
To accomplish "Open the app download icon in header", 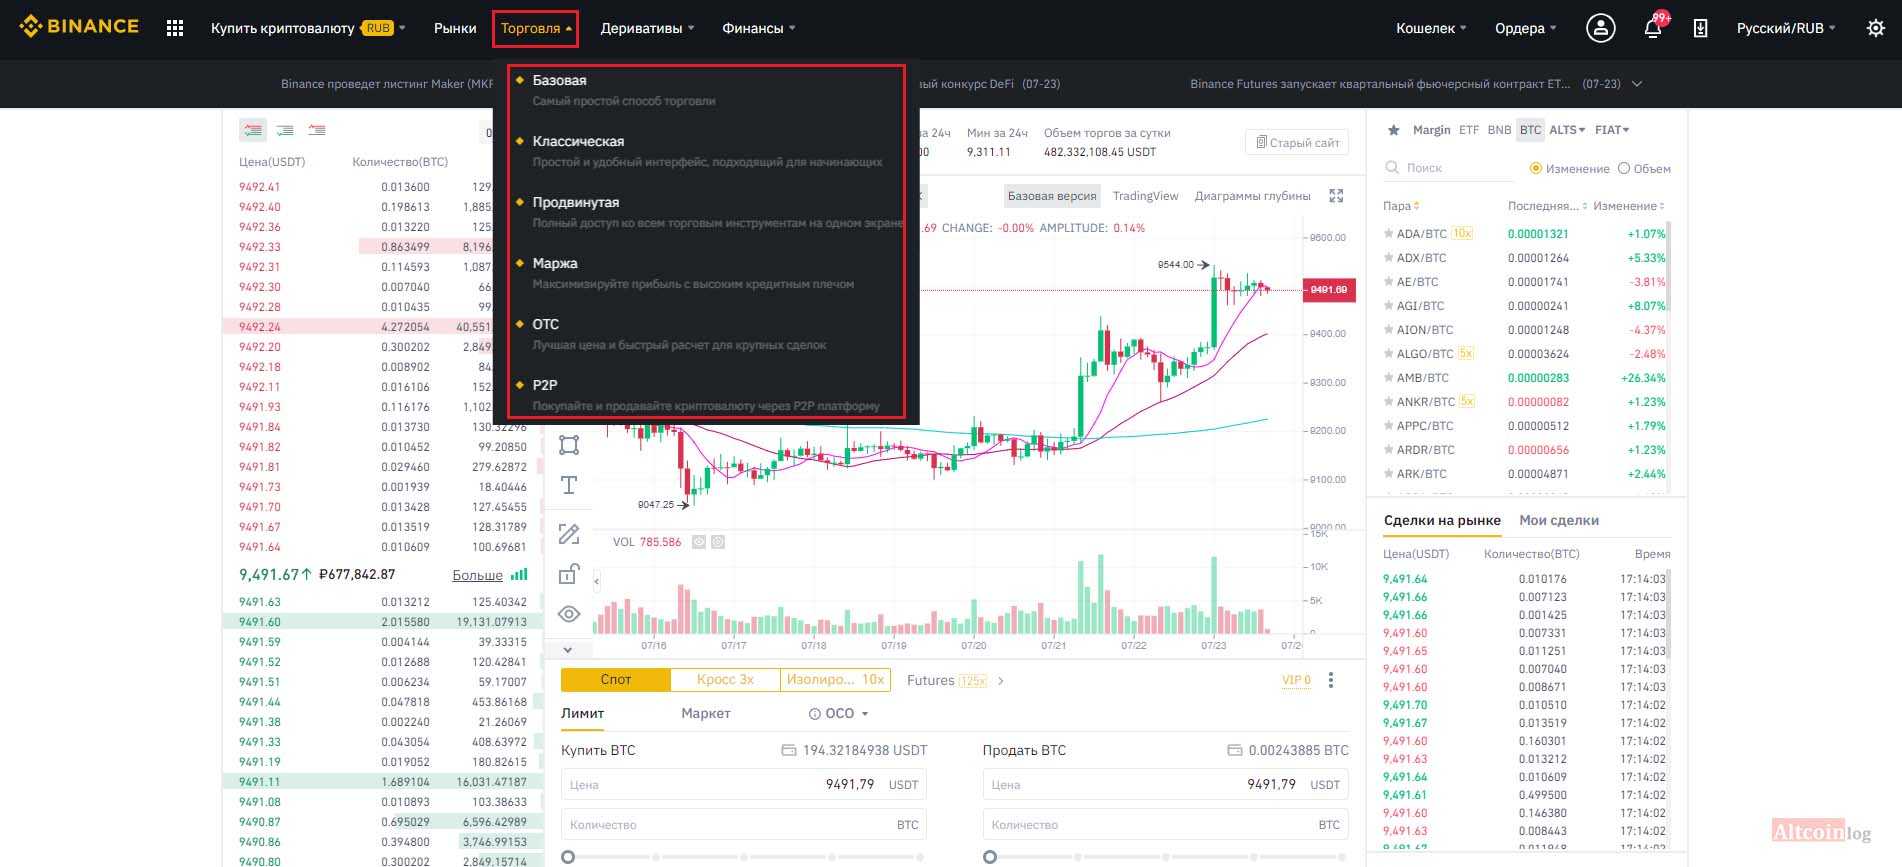I will tap(1700, 28).
